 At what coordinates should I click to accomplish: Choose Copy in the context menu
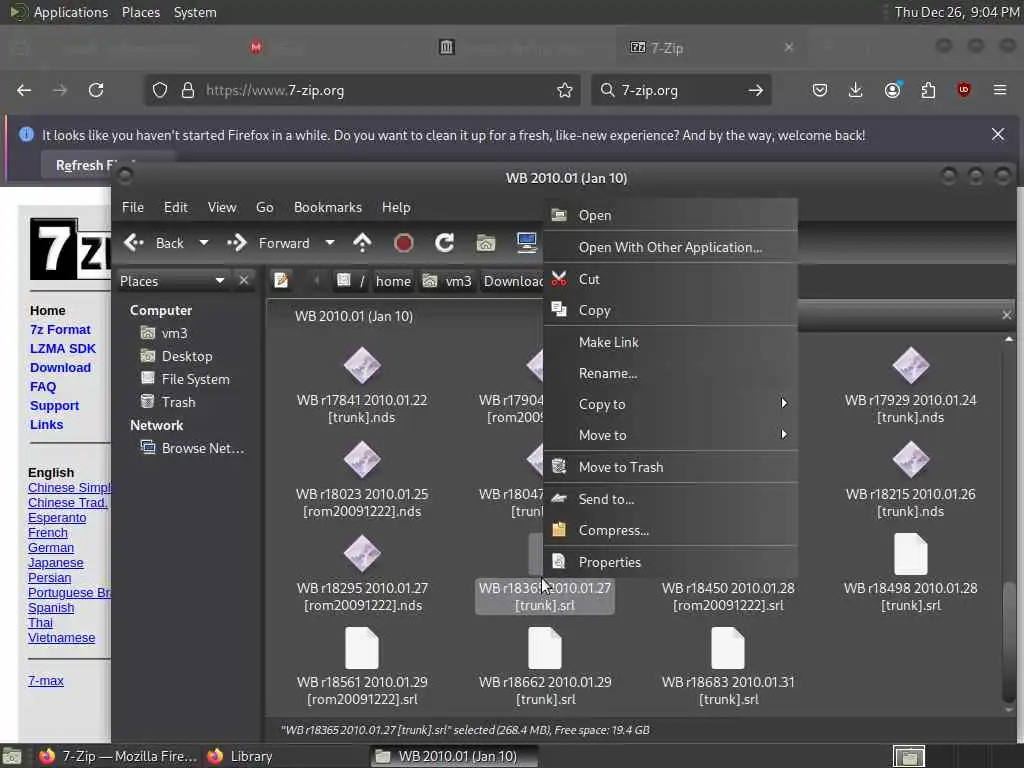671,310
